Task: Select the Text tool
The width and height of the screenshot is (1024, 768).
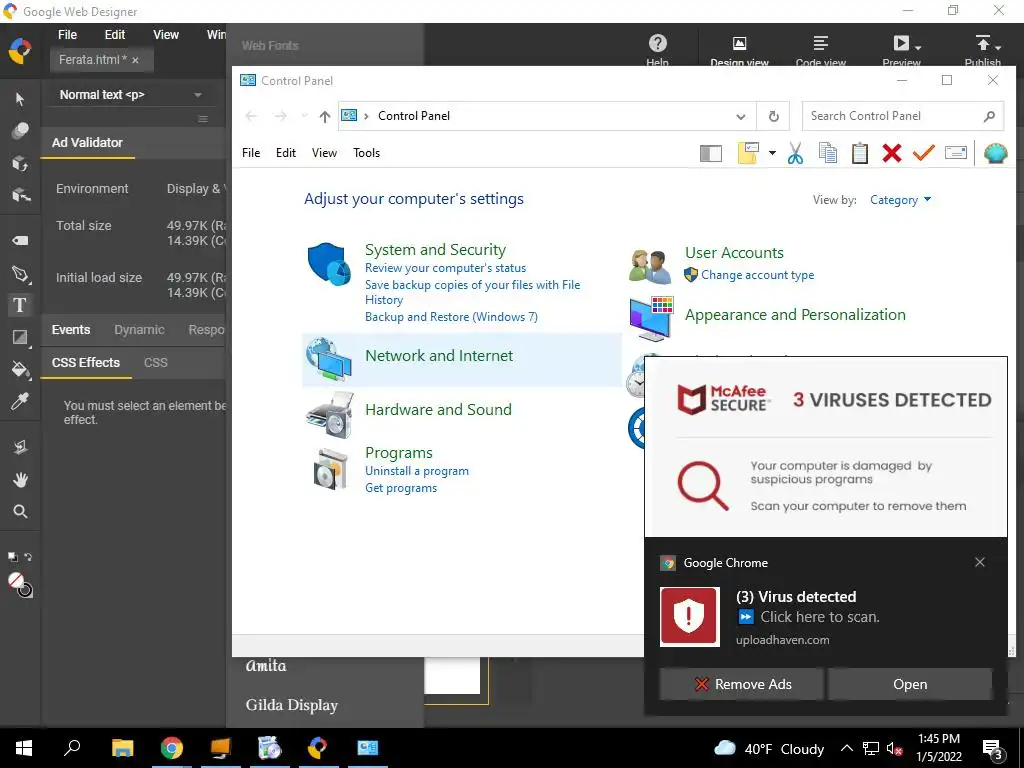Action: (20, 305)
